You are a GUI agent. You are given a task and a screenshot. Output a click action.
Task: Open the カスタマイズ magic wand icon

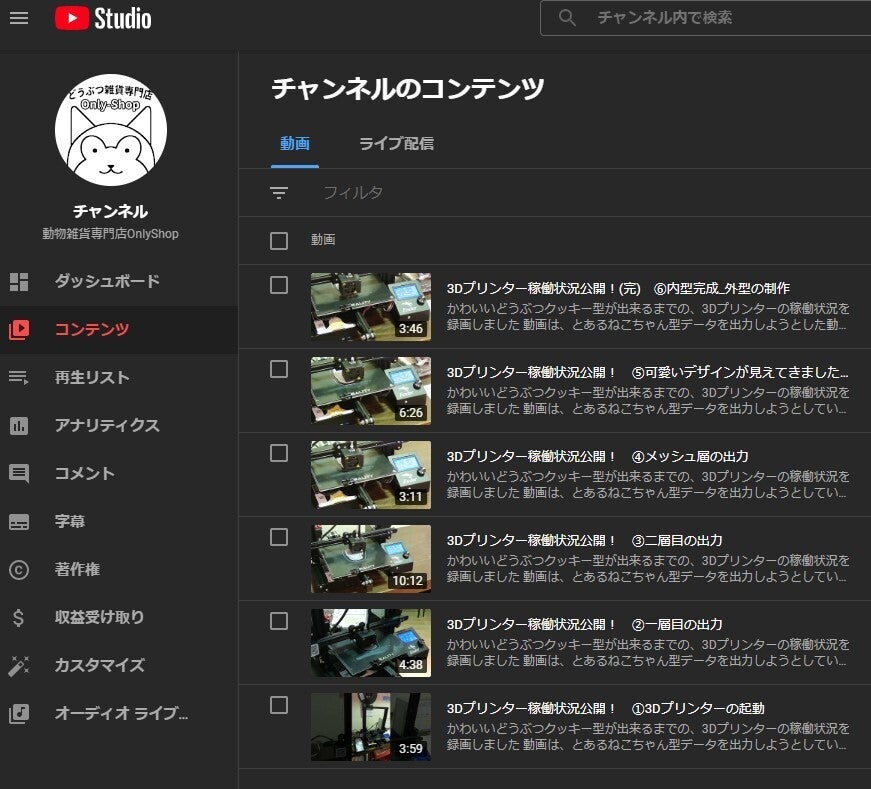[x=19, y=666]
